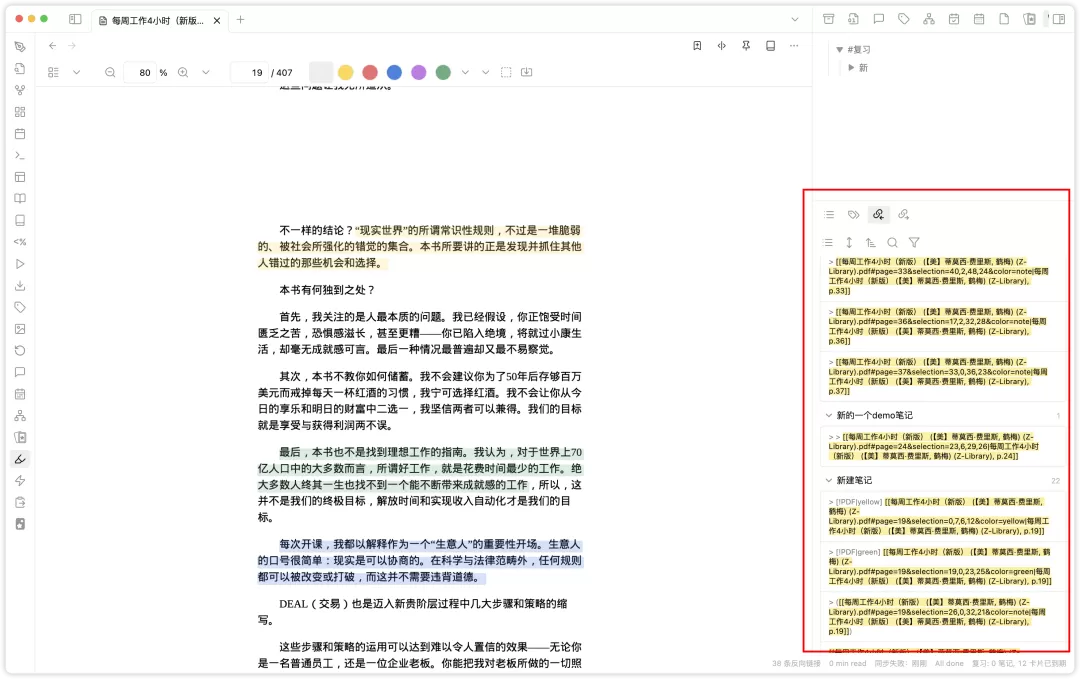Click the bookmark icon above PDF toolbar
Viewport: 1080px width, 679px height.
(x=697, y=45)
